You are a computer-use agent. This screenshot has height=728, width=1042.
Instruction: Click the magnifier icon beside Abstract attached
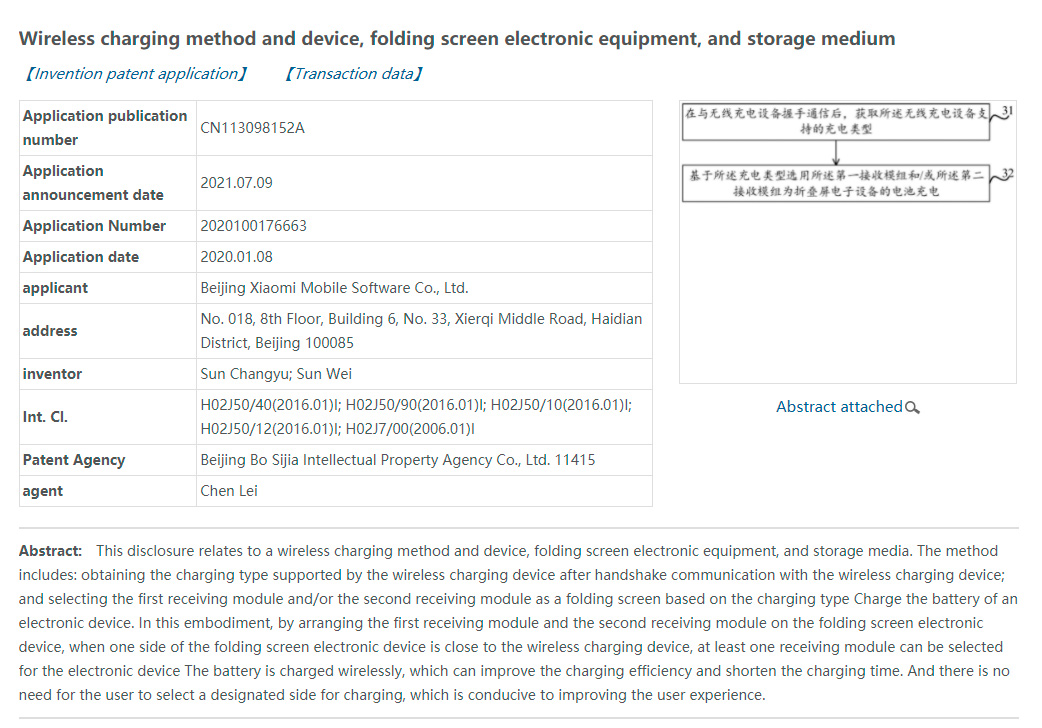(x=912, y=408)
